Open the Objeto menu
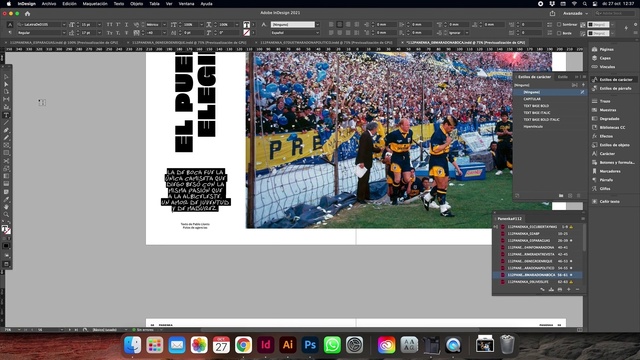Screen dimensions: 640x360 (x=136, y=4)
